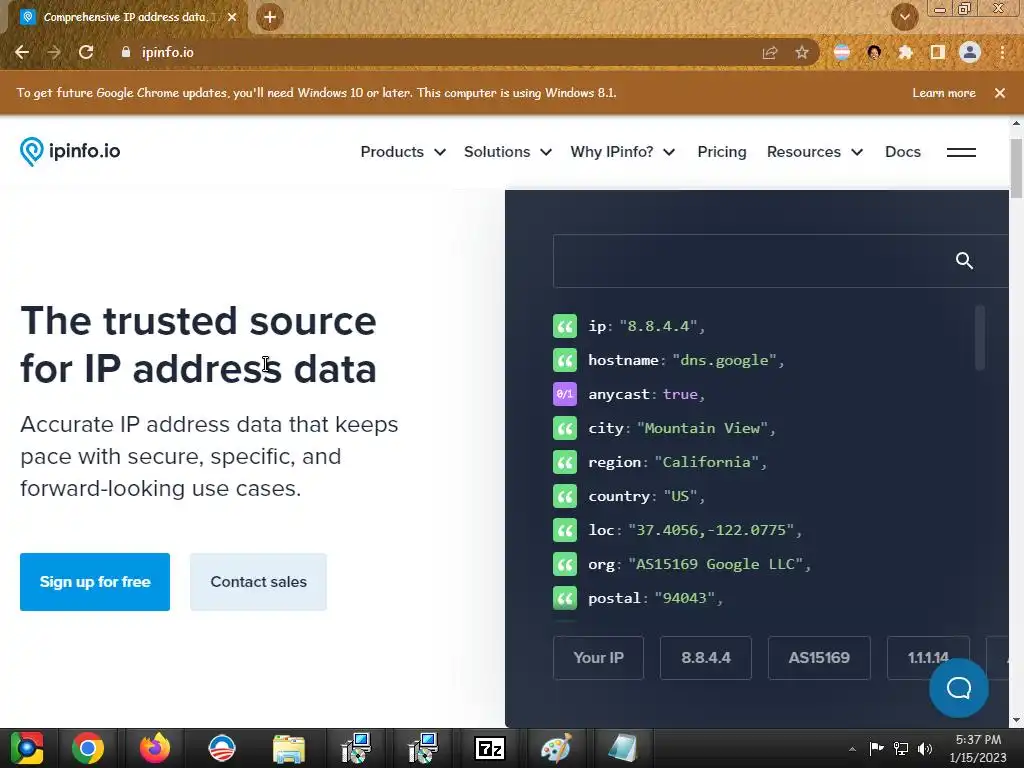The image size is (1024, 768).
Task: Click the quote icon beside city field
Action: [565, 428]
